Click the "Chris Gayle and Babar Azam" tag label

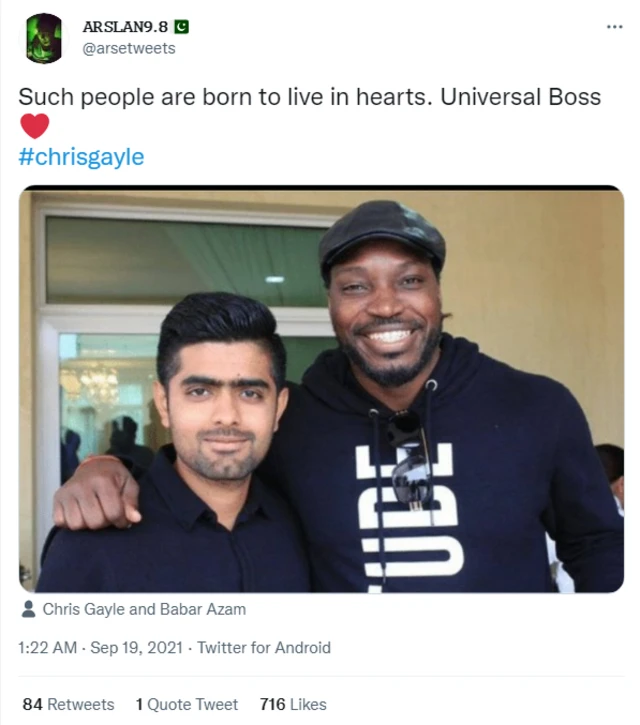tap(143, 609)
